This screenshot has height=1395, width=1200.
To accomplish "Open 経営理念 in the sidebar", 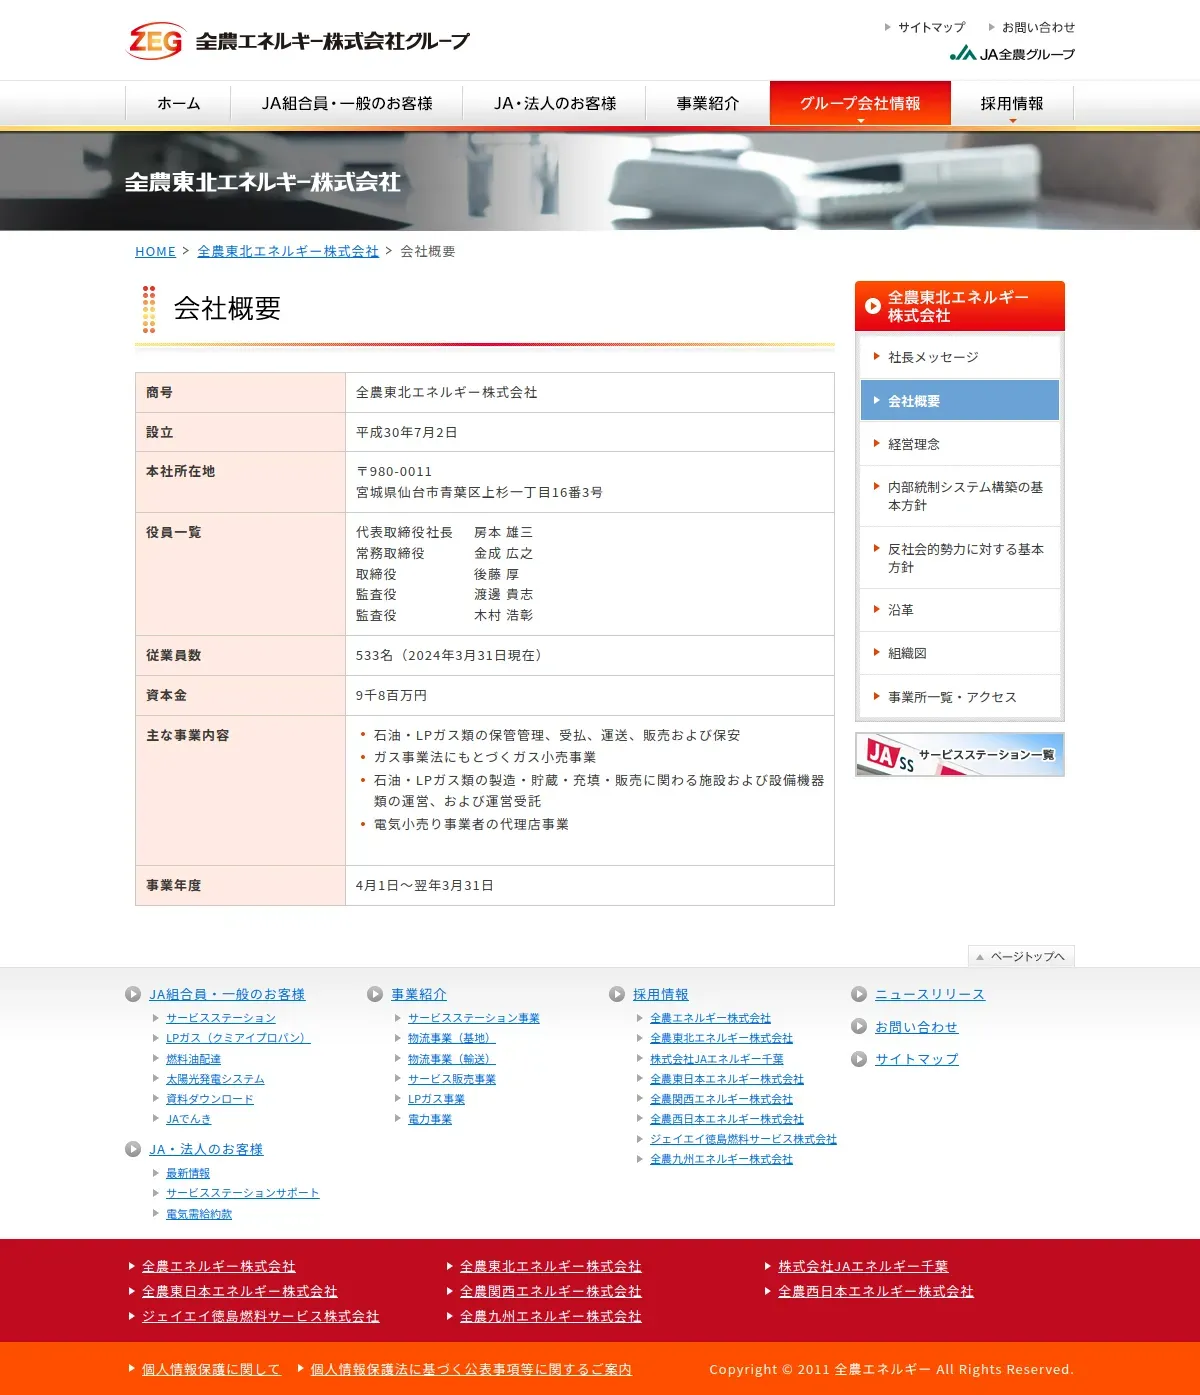I will point(960,444).
